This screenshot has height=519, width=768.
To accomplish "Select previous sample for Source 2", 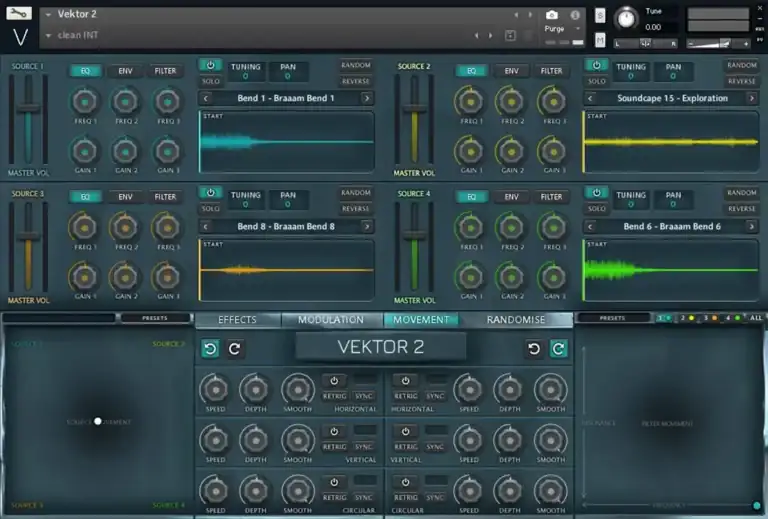I will (590, 98).
